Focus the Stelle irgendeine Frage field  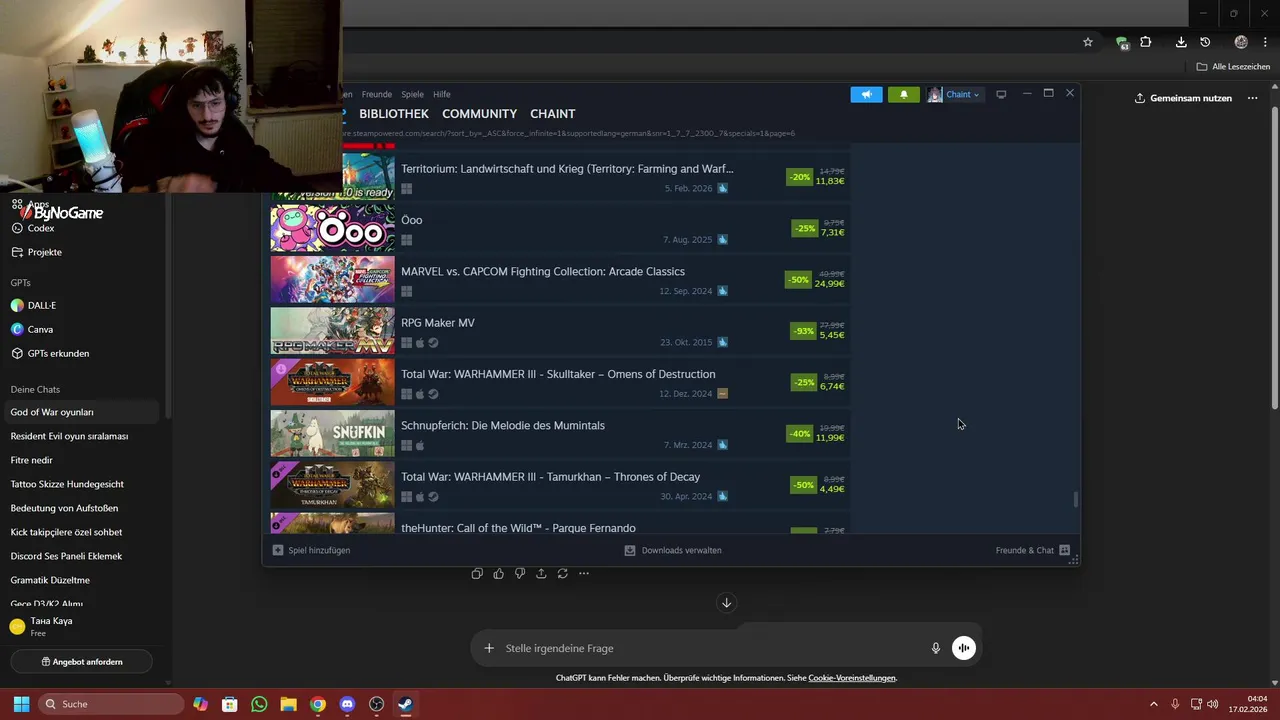pos(710,648)
